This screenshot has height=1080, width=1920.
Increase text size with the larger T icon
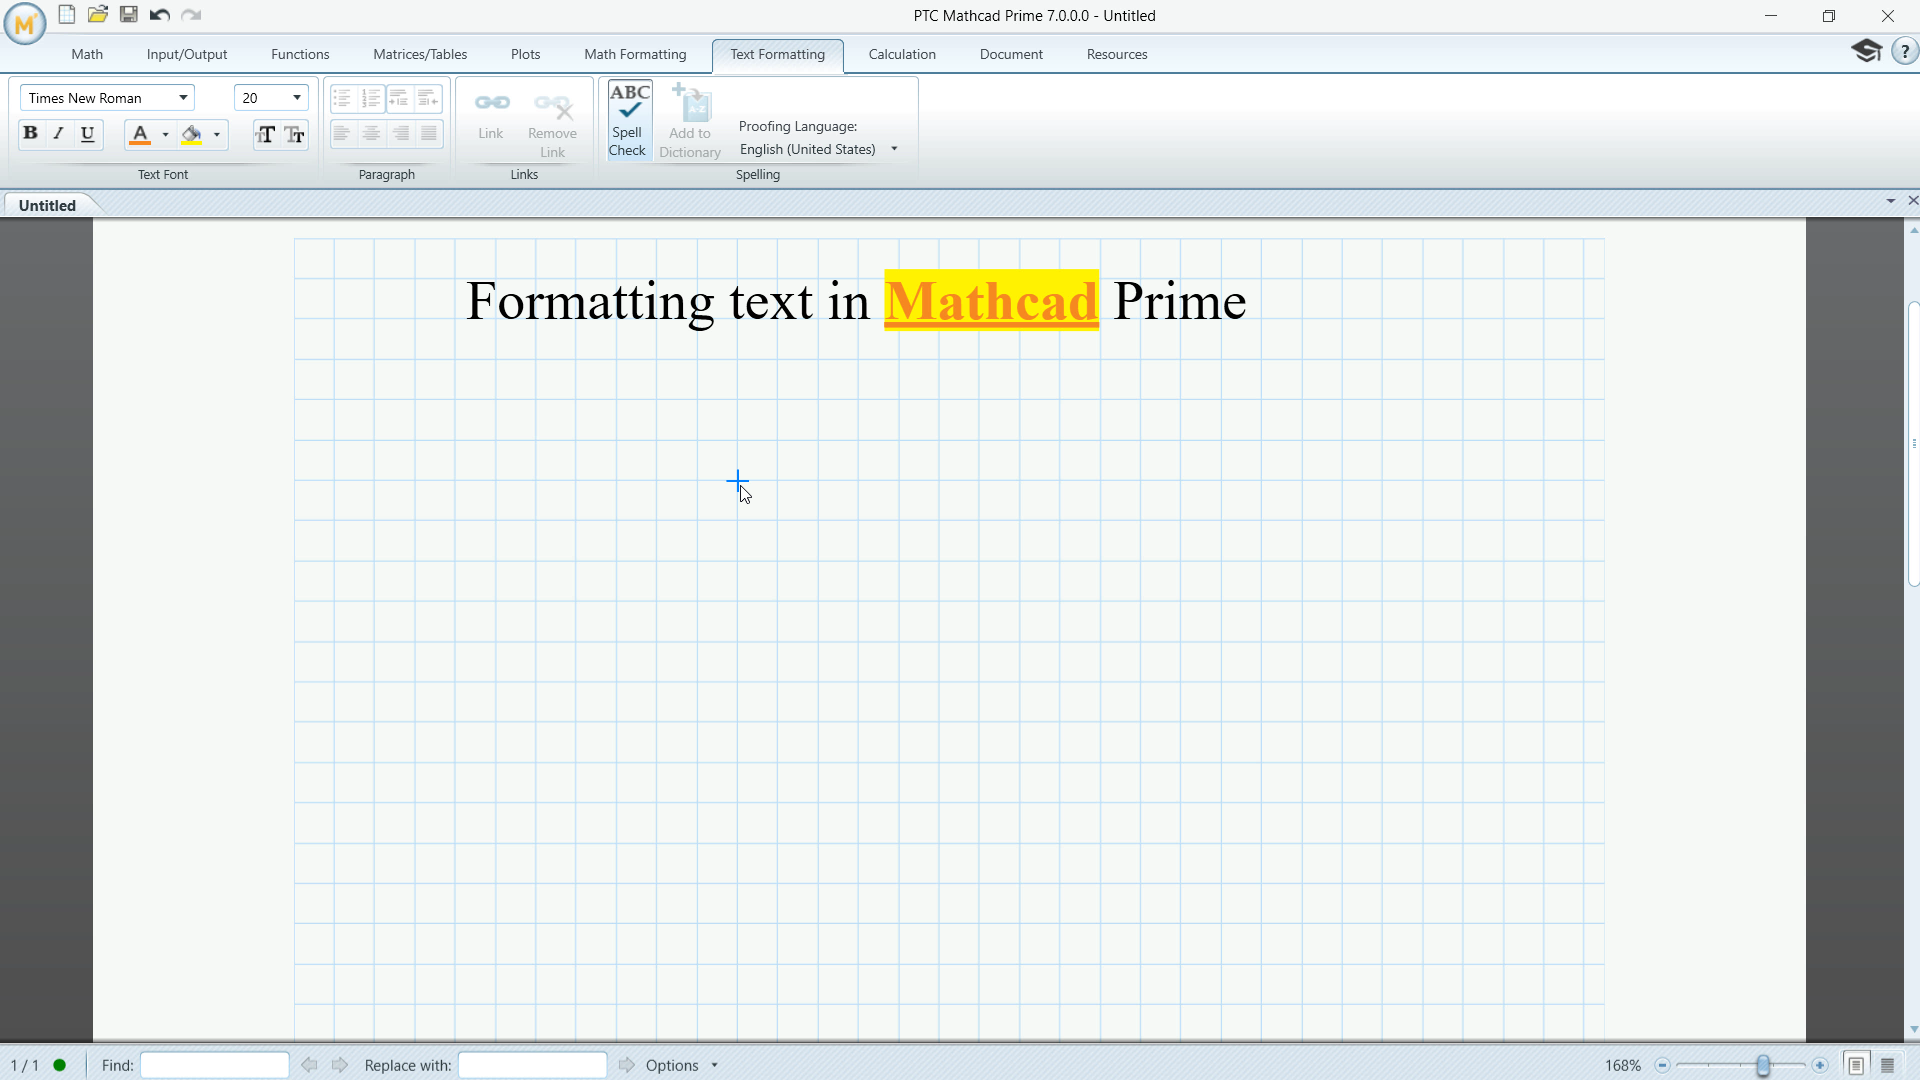[265, 134]
